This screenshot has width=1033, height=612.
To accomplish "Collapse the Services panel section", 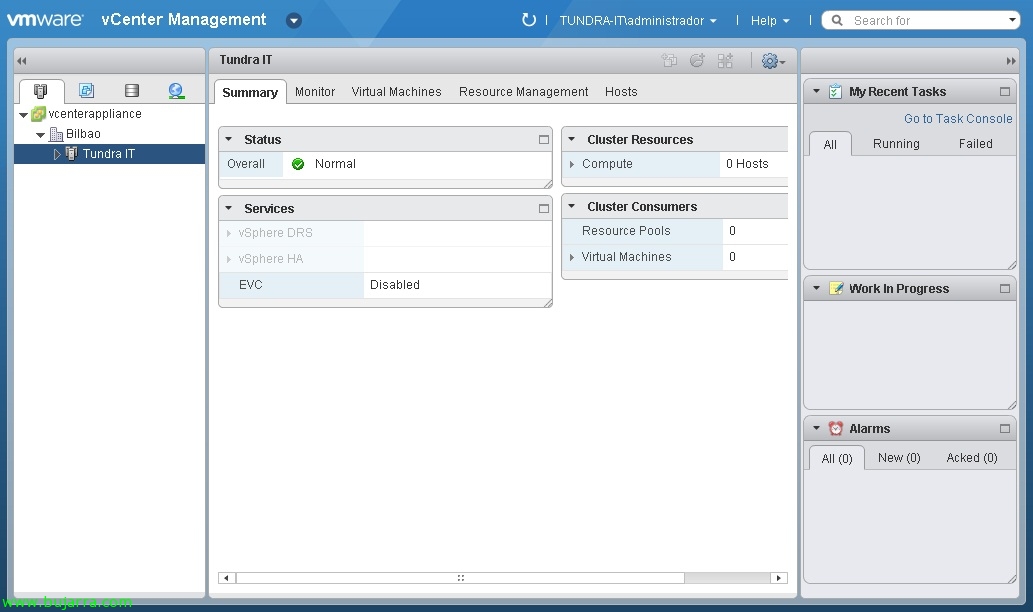I will (x=229, y=209).
